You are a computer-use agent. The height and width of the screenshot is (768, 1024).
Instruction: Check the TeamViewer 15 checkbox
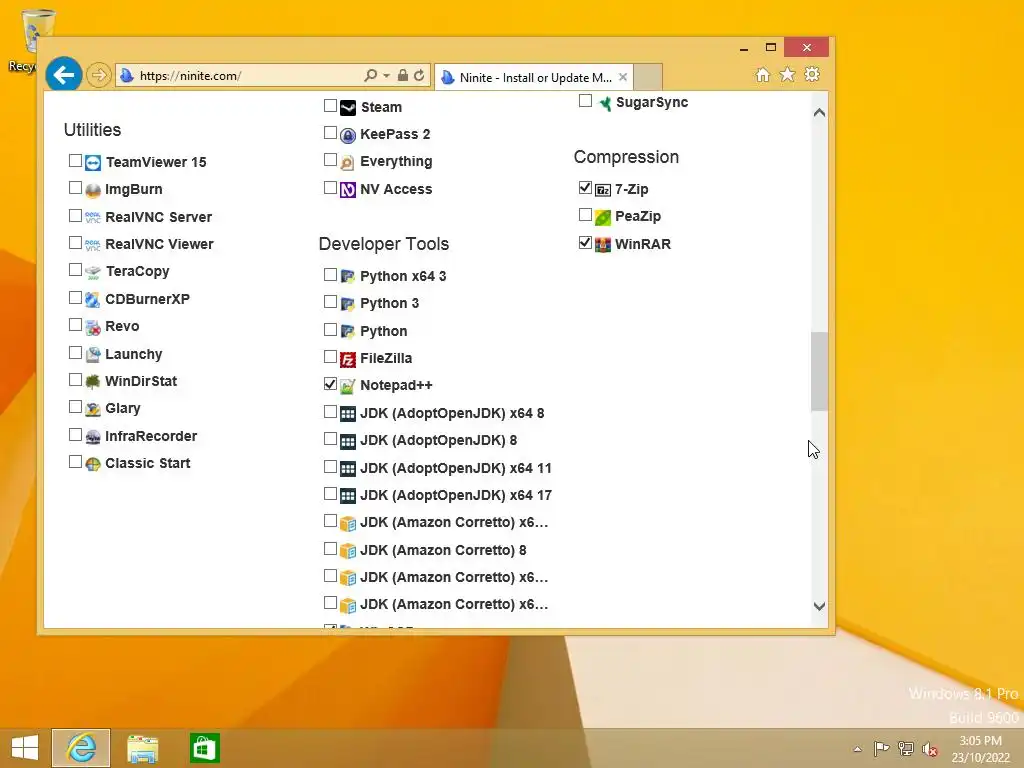click(75, 161)
